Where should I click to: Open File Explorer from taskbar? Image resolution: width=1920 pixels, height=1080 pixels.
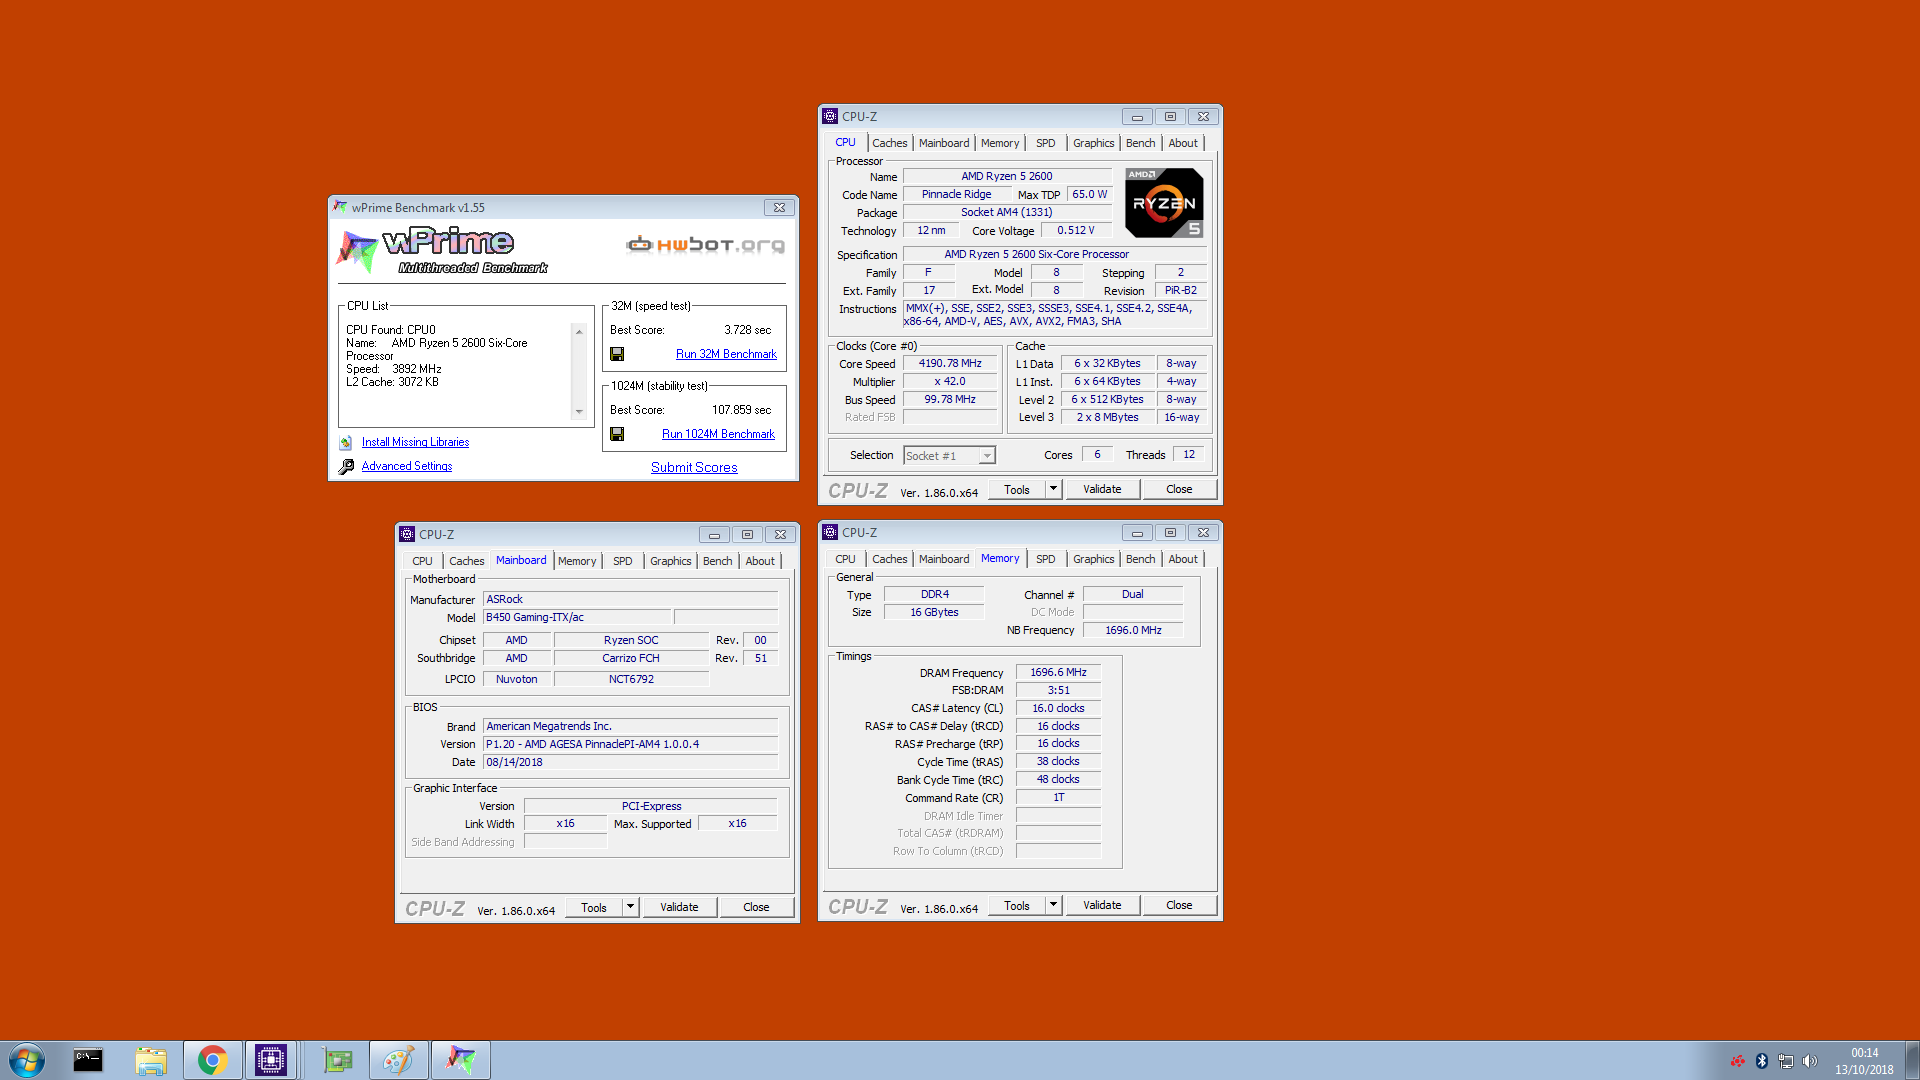click(x=151, y=1060)
